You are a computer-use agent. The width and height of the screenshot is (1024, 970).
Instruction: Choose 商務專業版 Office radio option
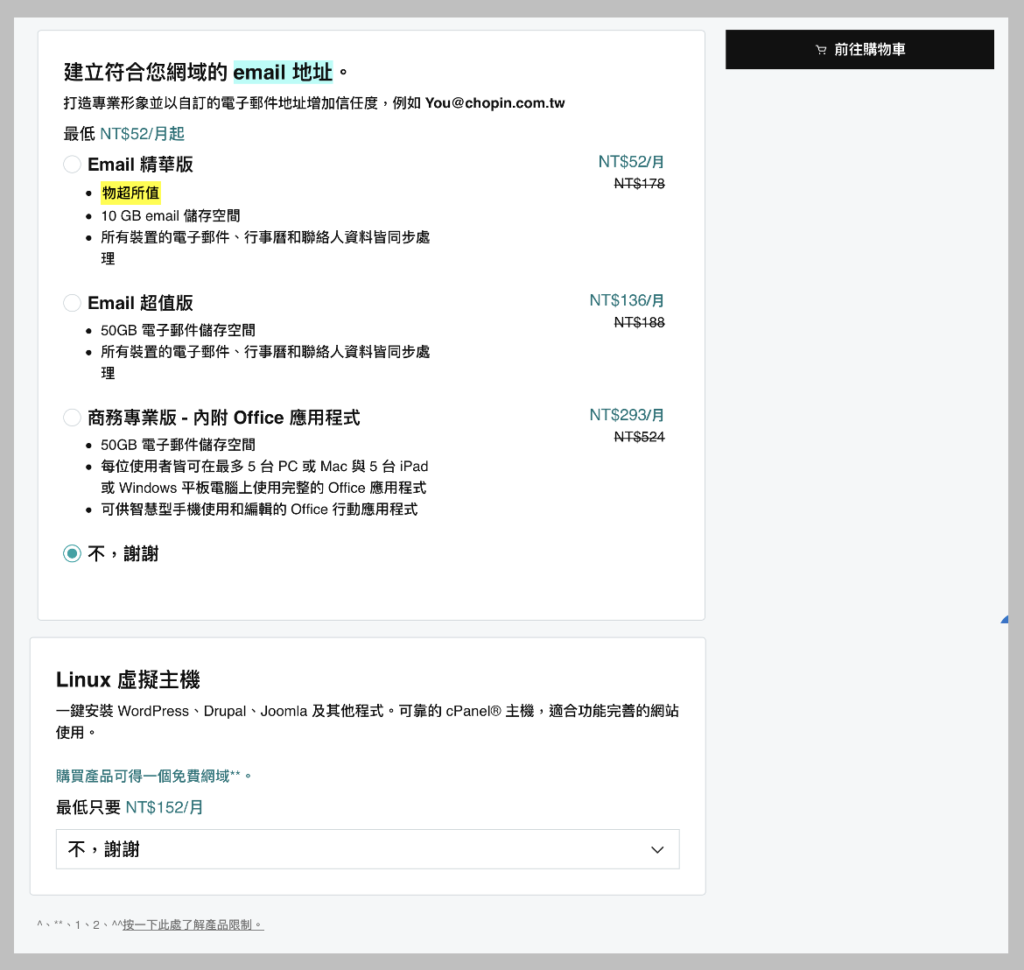coord(72,417)
